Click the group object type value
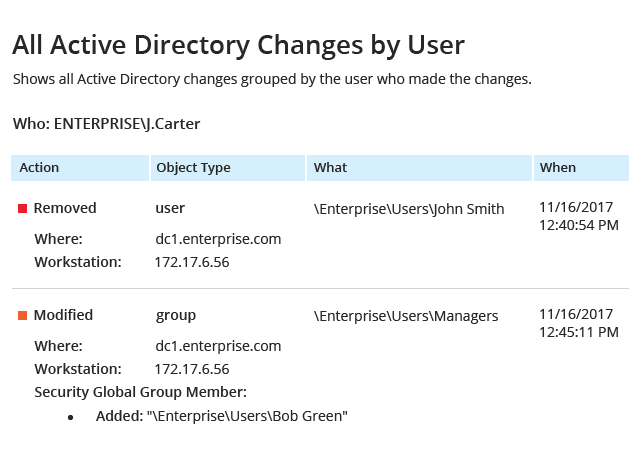 176,316
